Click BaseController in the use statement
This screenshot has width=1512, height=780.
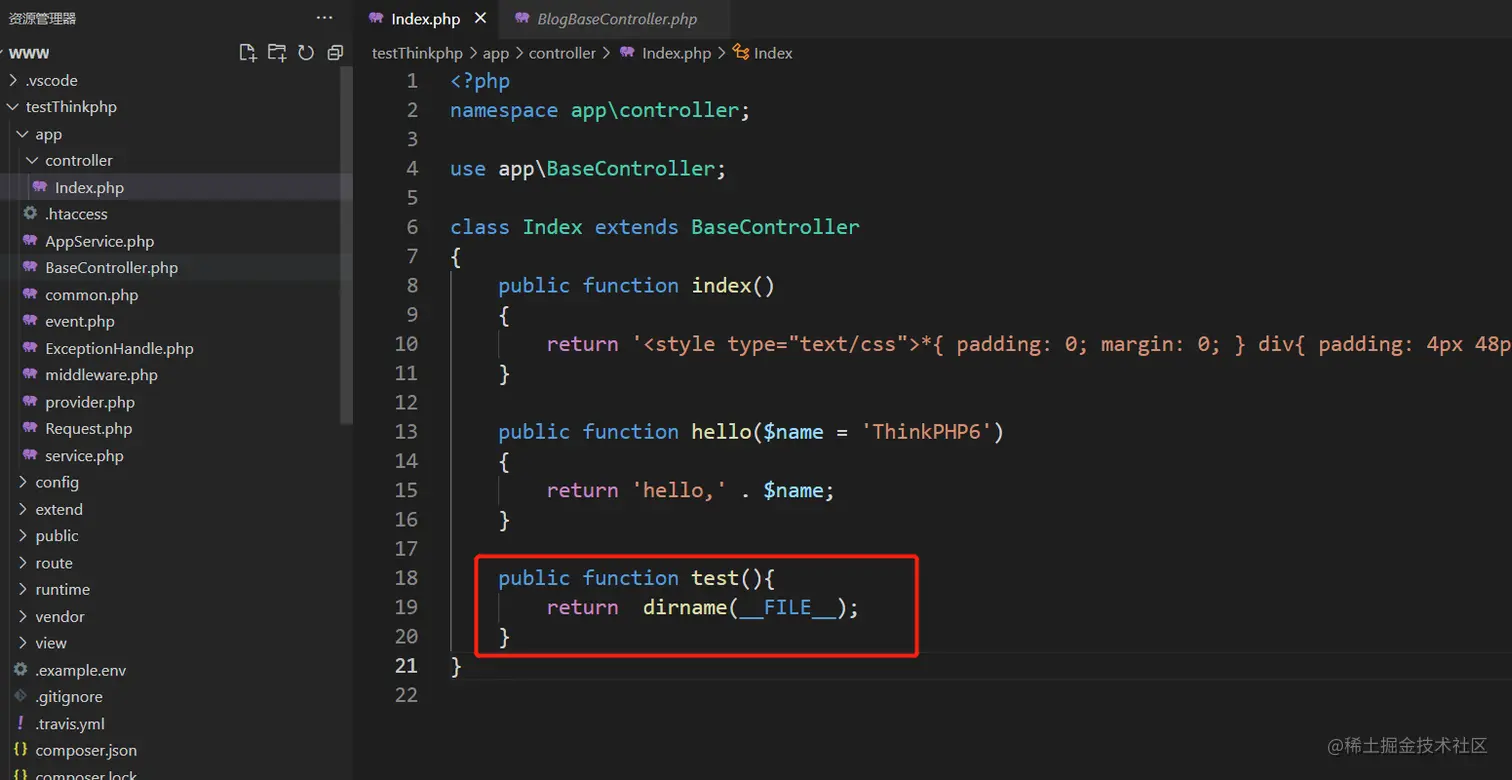pos(631,169)
